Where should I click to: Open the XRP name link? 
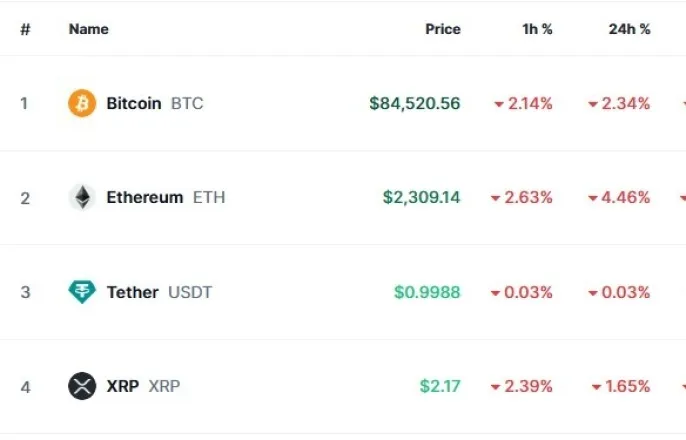[122, 386]
